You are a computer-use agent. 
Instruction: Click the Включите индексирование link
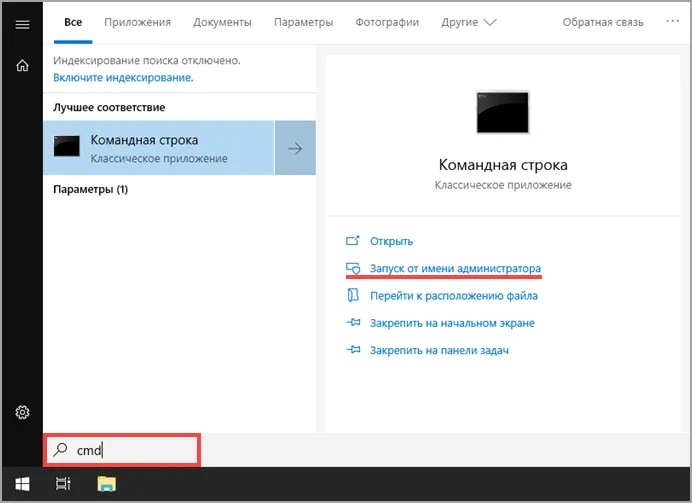[x=123, y=78]
